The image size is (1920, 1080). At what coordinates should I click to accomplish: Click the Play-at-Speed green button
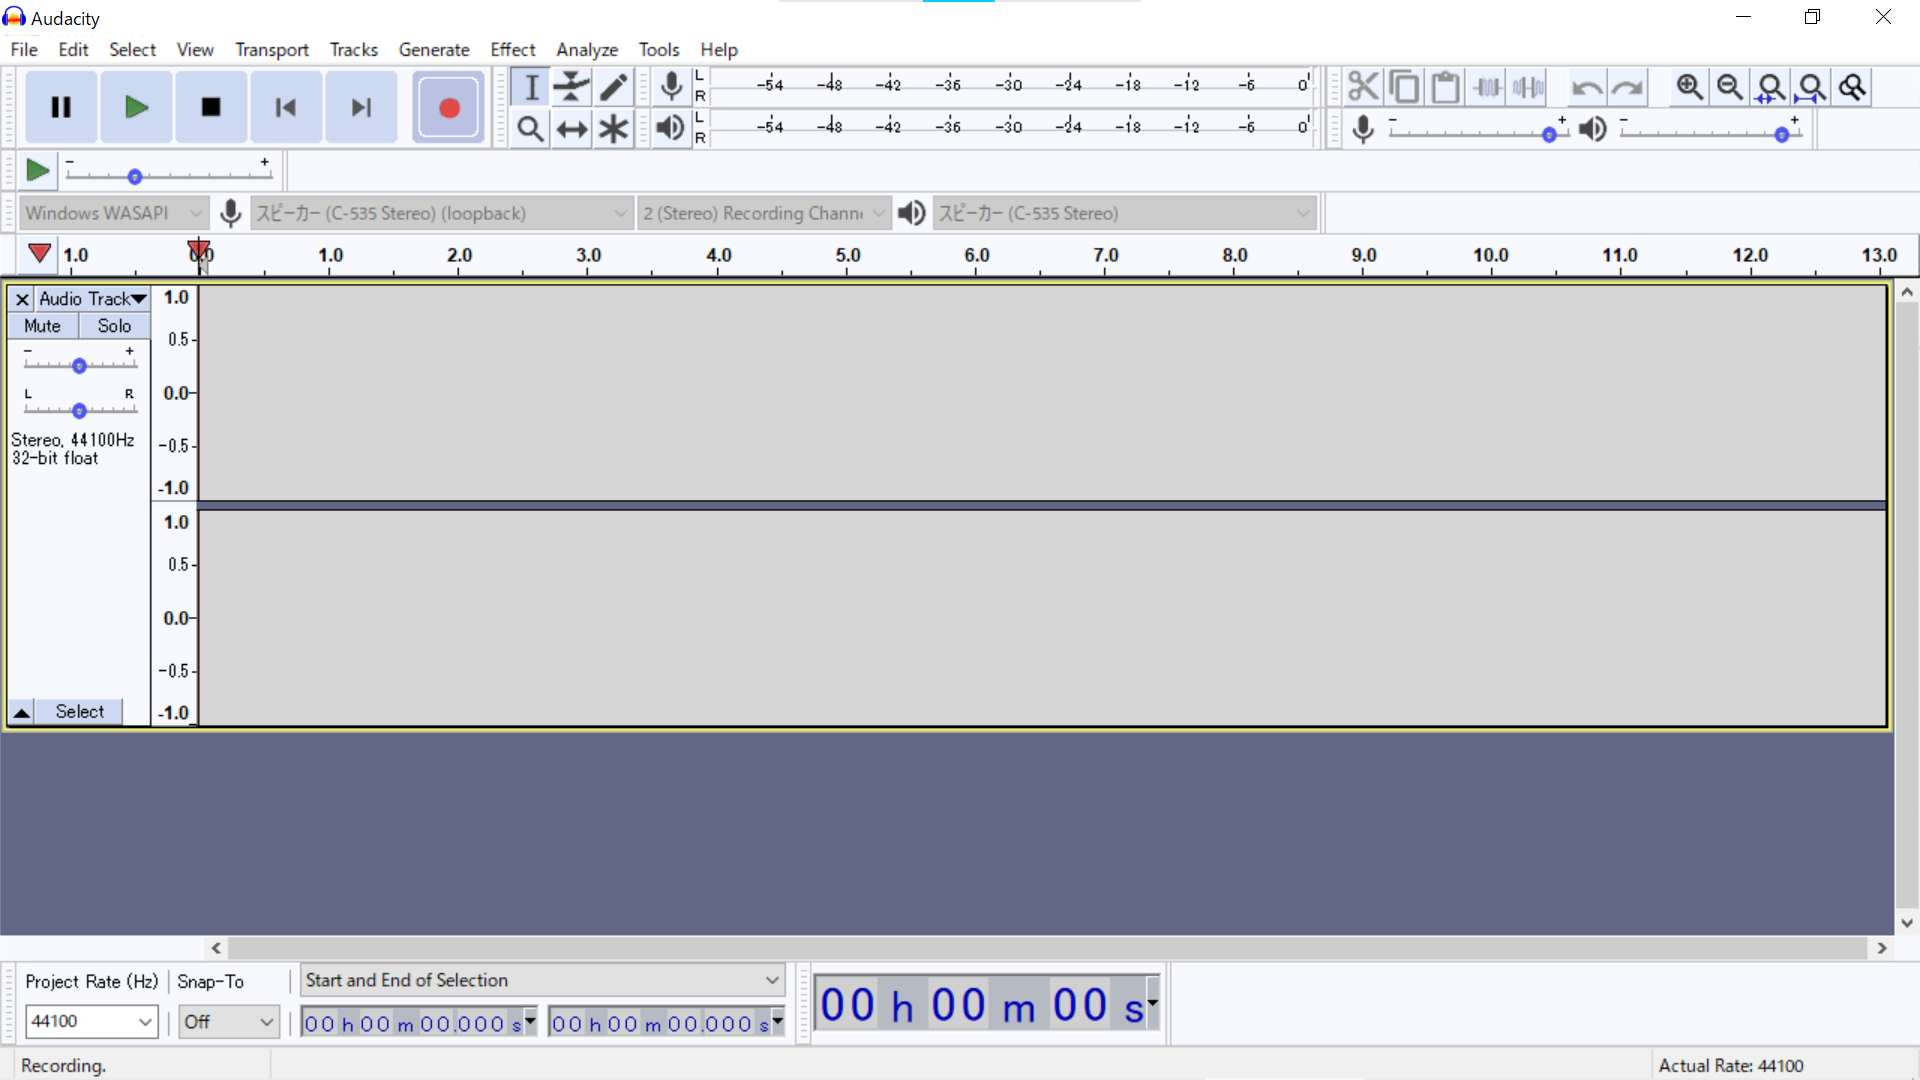[x=37, y=171]
